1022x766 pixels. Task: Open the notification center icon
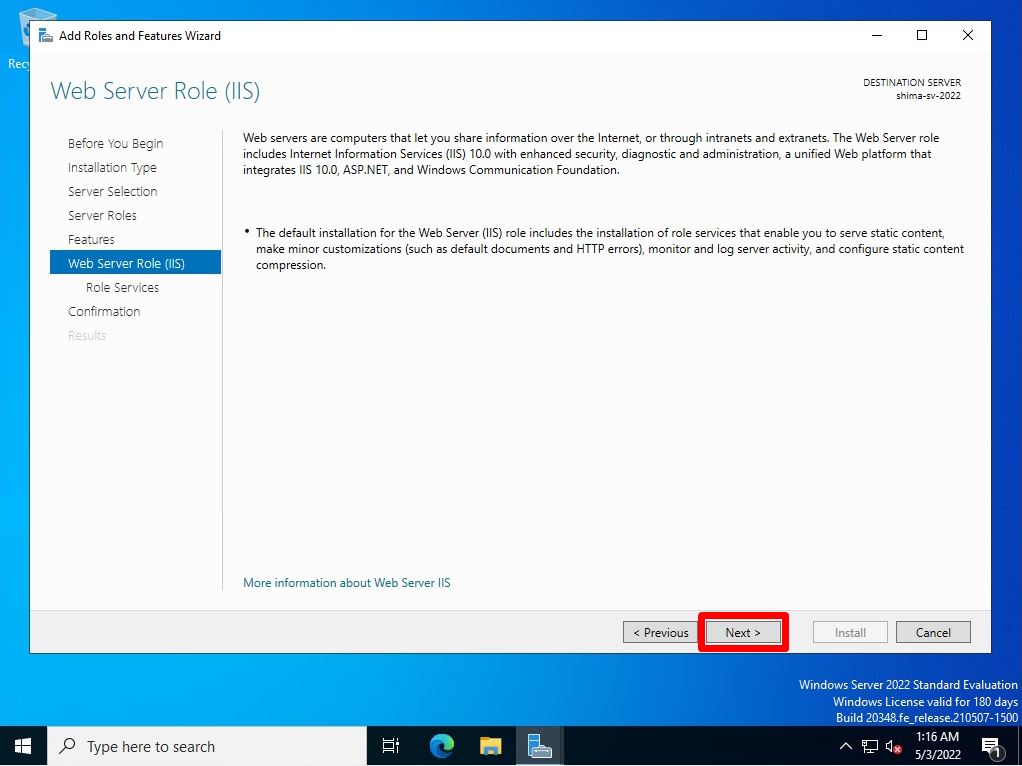[x=990, y=746]
